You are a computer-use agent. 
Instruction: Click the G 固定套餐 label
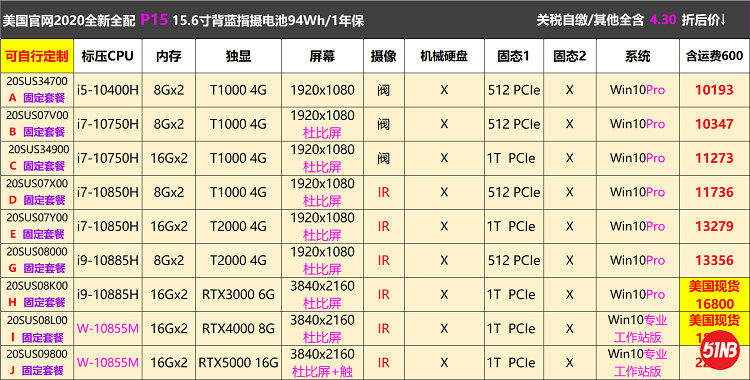coord(37,268)
